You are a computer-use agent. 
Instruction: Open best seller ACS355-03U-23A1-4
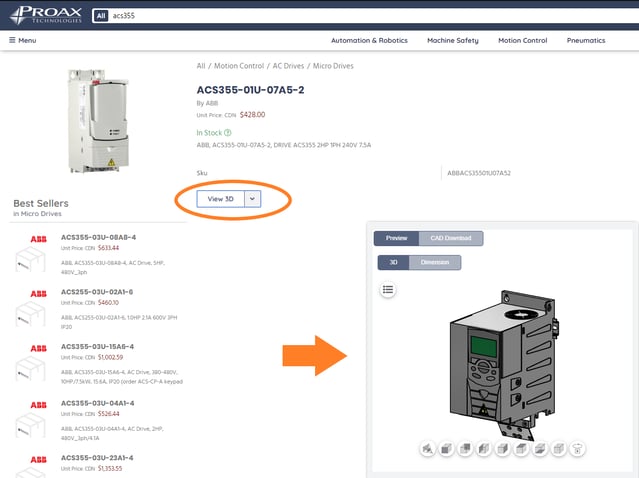[97, 458]
